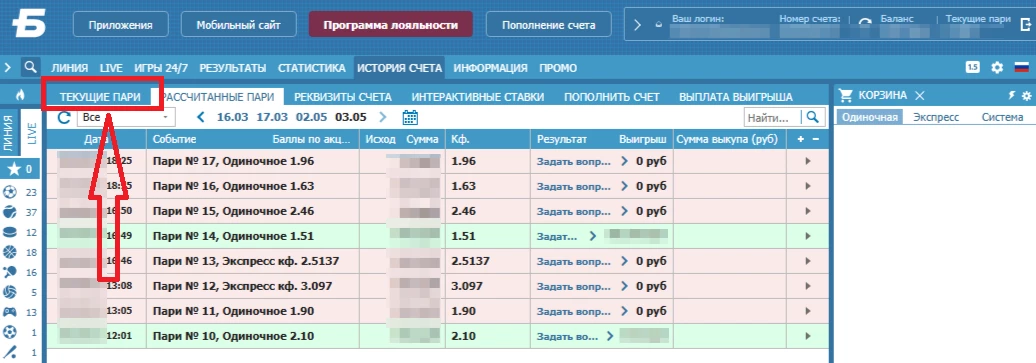Expand the left navigation chevron
1036x363 pixels.
[8, 67]
